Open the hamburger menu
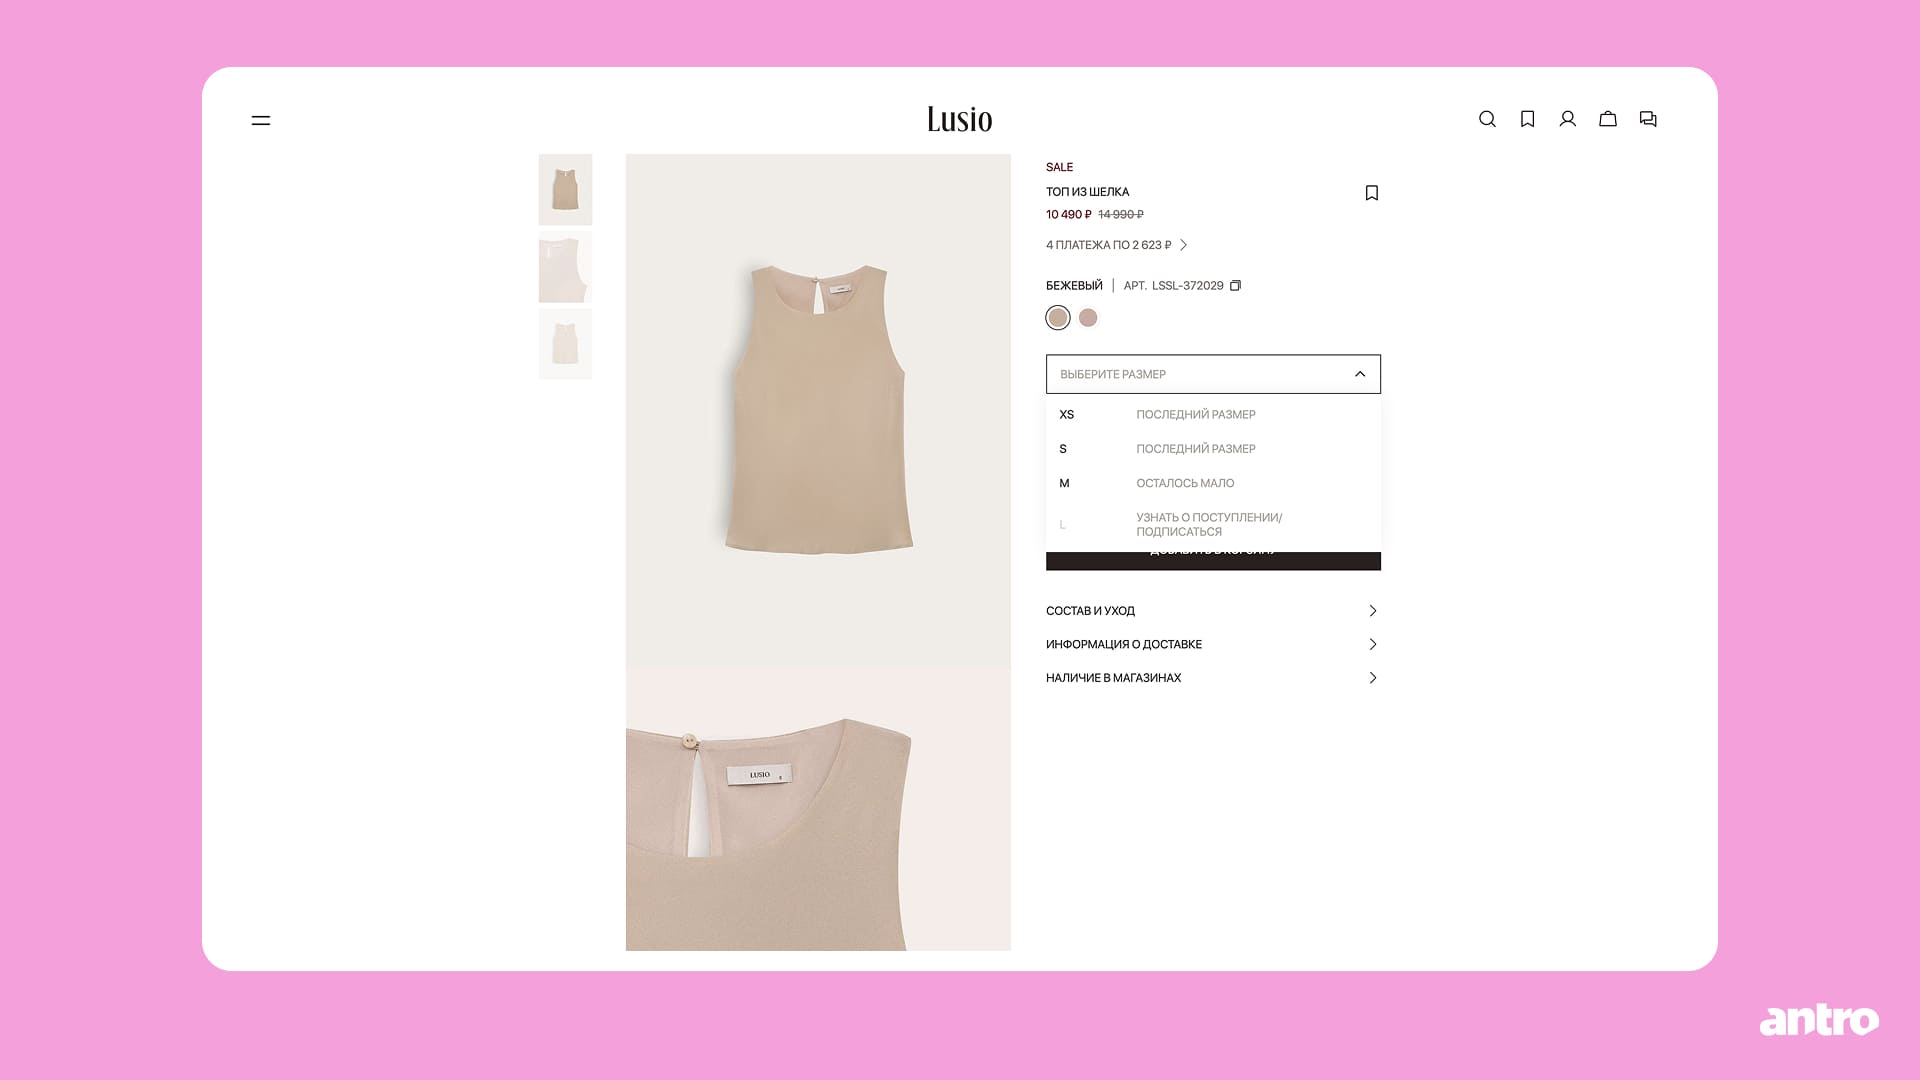The width and height of the screenshot is (1920, 1080). pyautogui.click(x=260, y=120)
